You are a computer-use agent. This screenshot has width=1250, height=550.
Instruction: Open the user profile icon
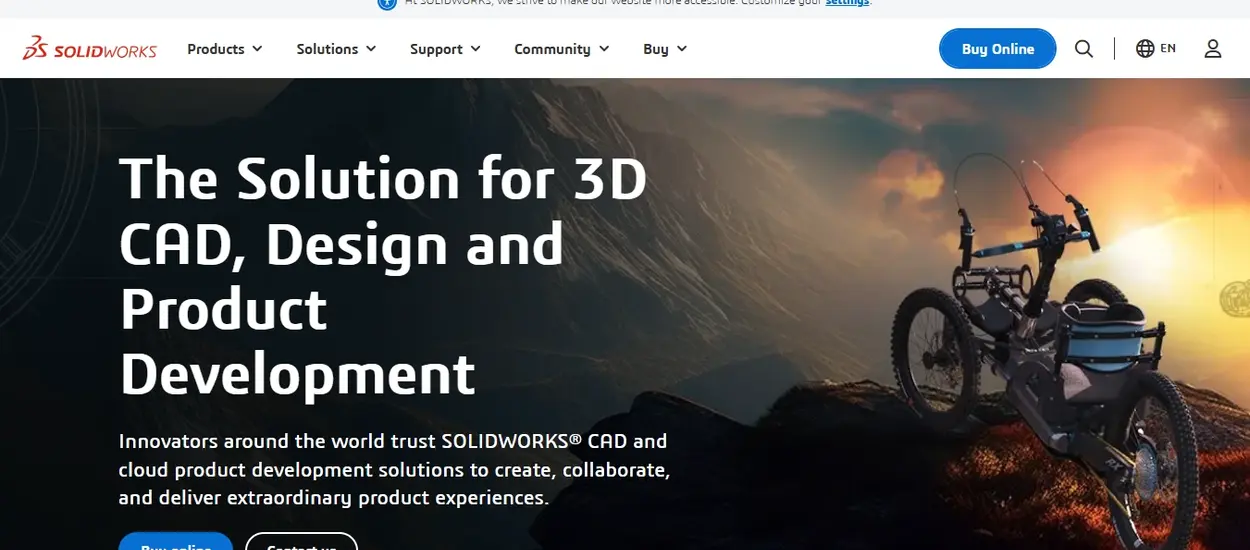pyautogui.click(x=1213, y=49)
